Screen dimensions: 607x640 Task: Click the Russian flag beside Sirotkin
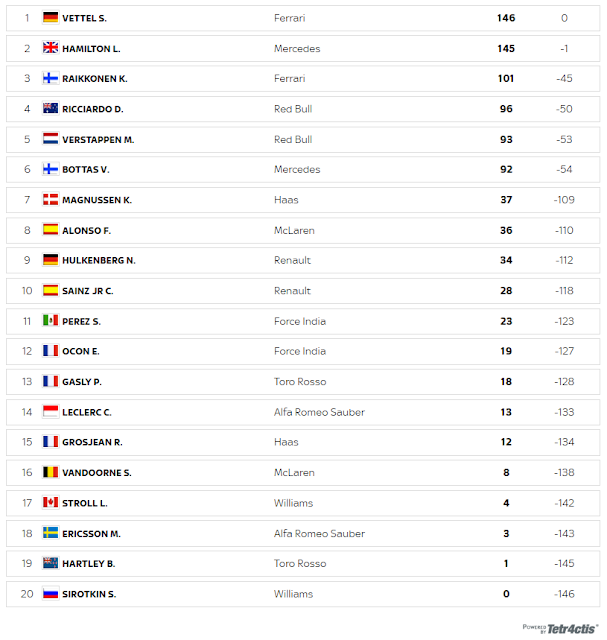click(51, 593)
